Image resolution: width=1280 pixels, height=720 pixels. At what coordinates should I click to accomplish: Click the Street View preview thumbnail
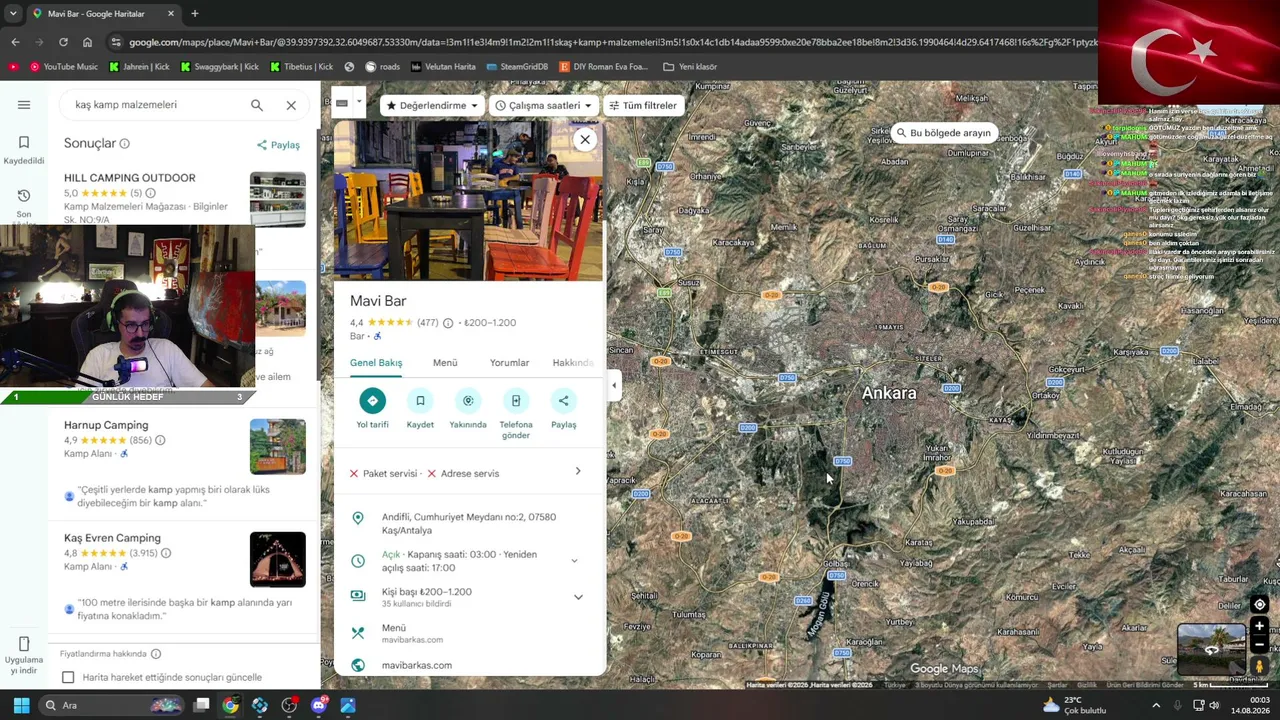pyautogui.click(x=1211, y=649)
